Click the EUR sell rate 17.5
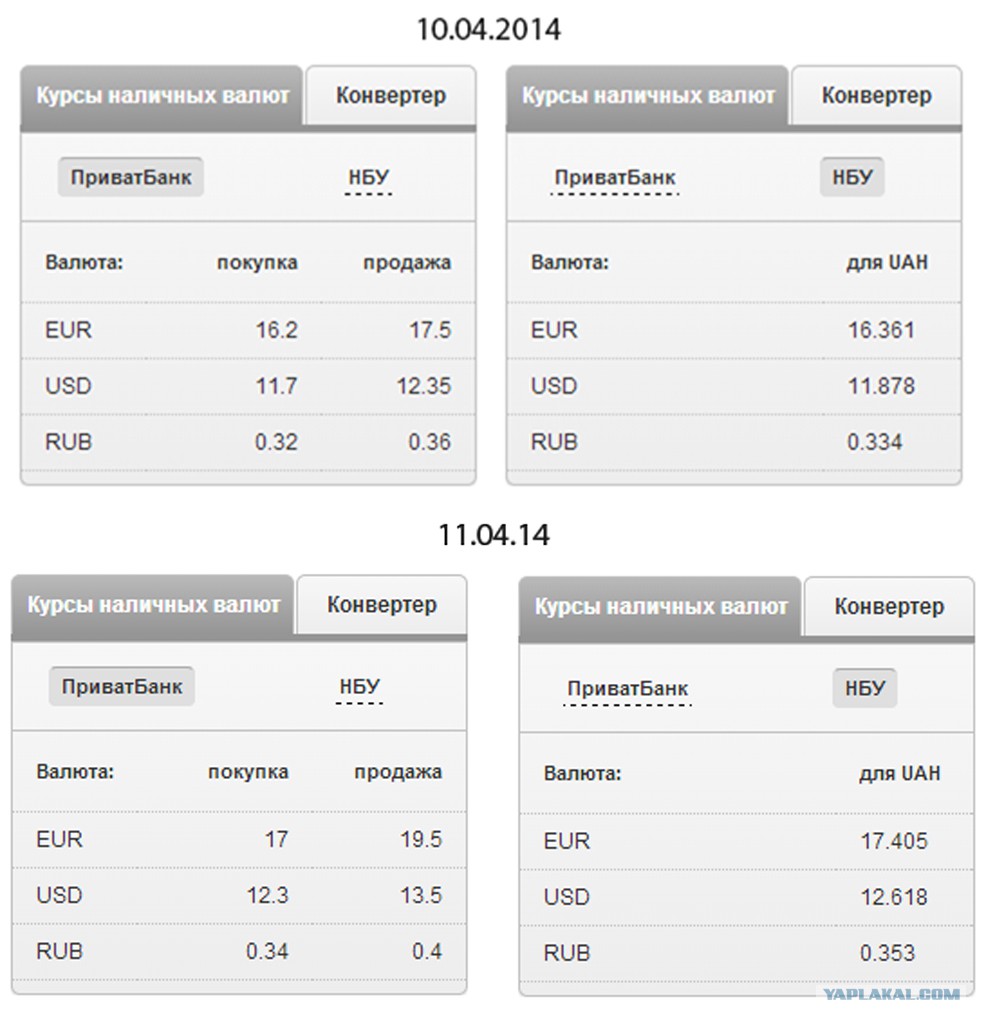986x1024 pixels. coord(430,330)
